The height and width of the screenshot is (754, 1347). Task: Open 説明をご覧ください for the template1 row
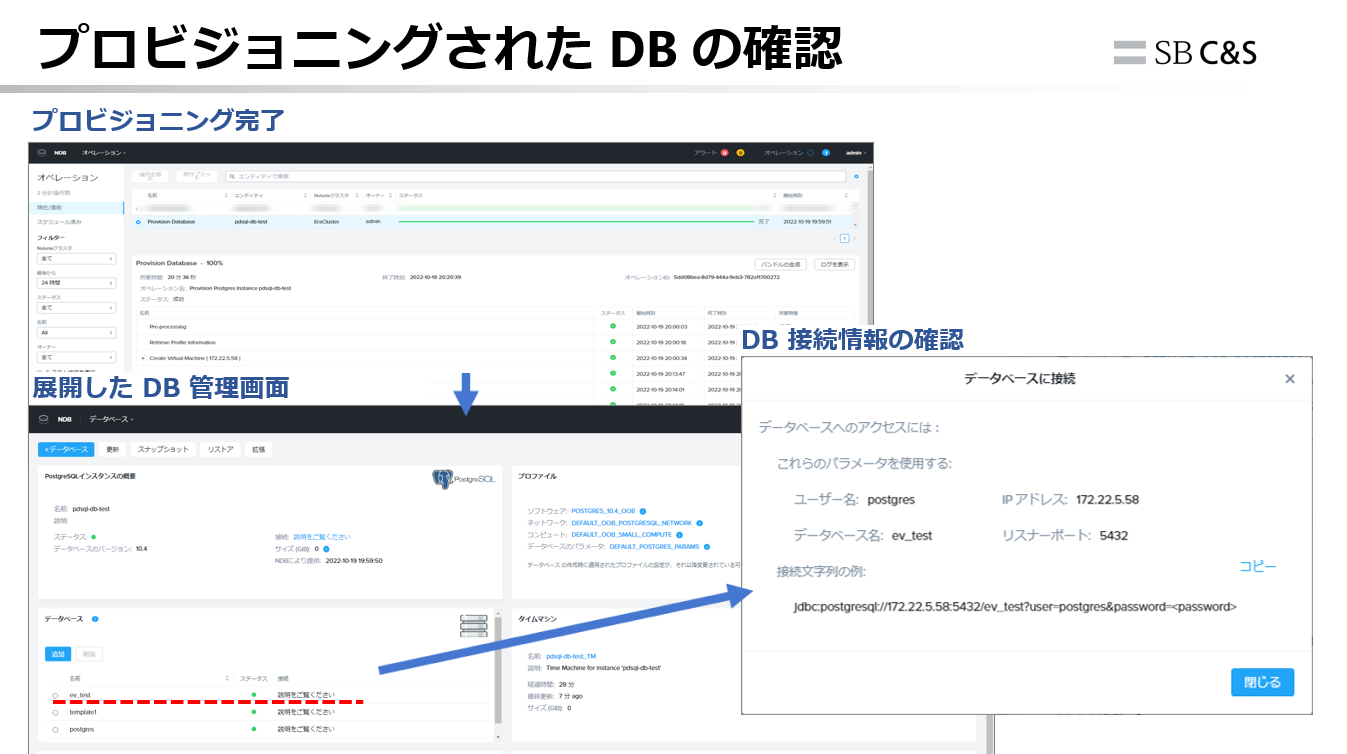coord(306,712)
